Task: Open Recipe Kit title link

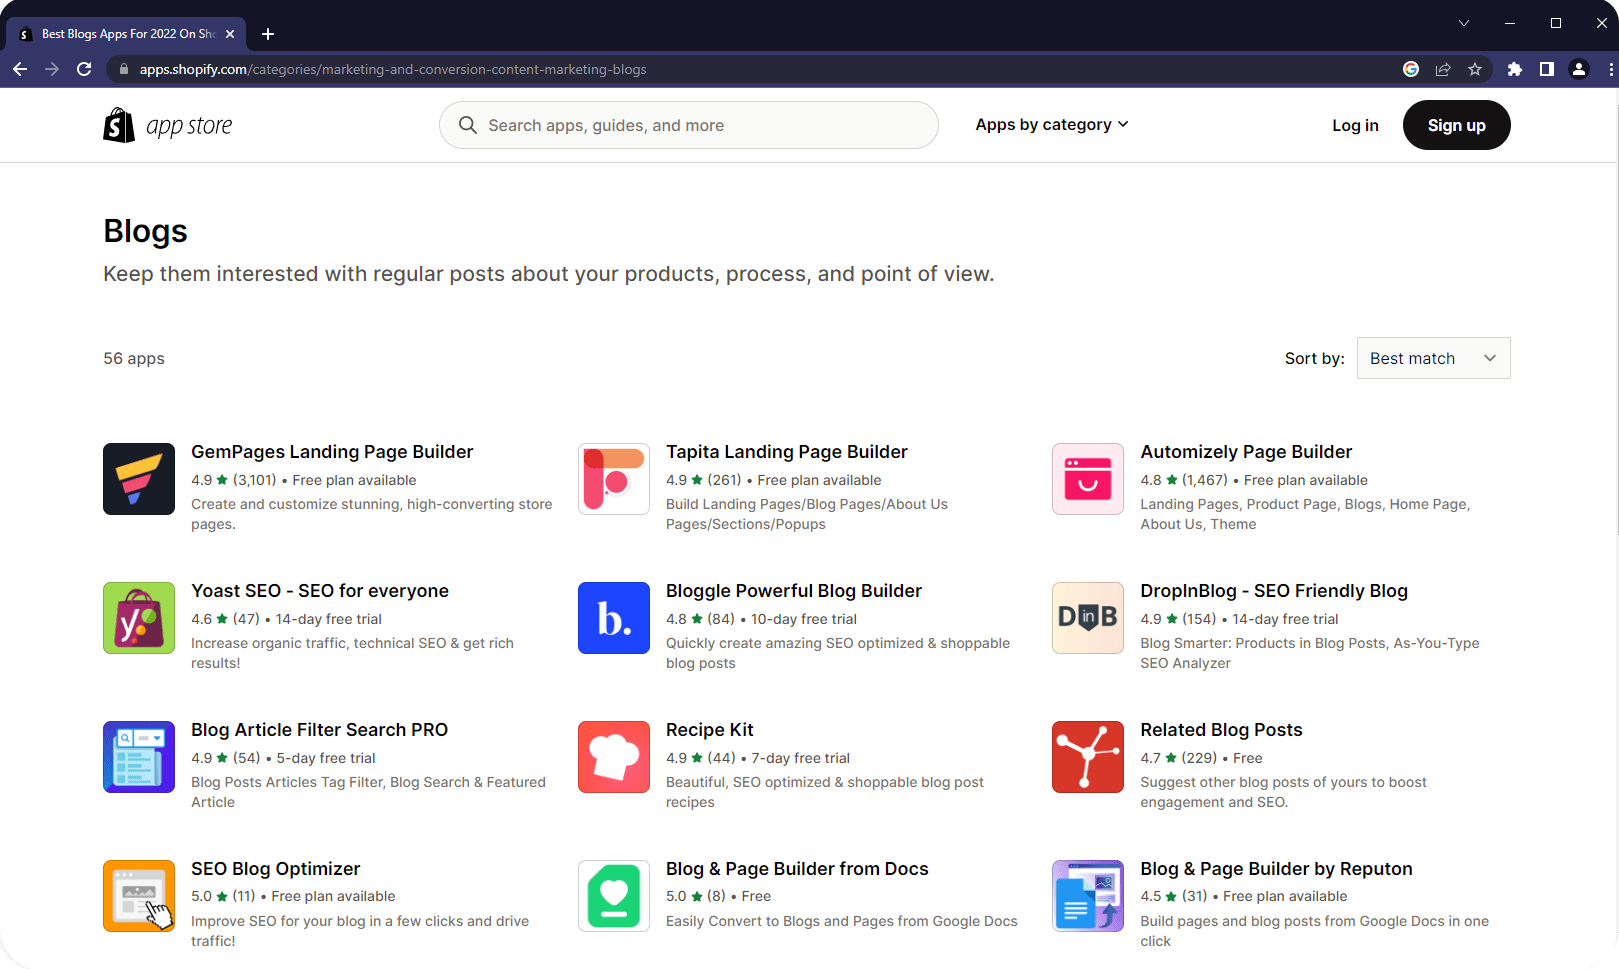Action: [x=710, y=730]
